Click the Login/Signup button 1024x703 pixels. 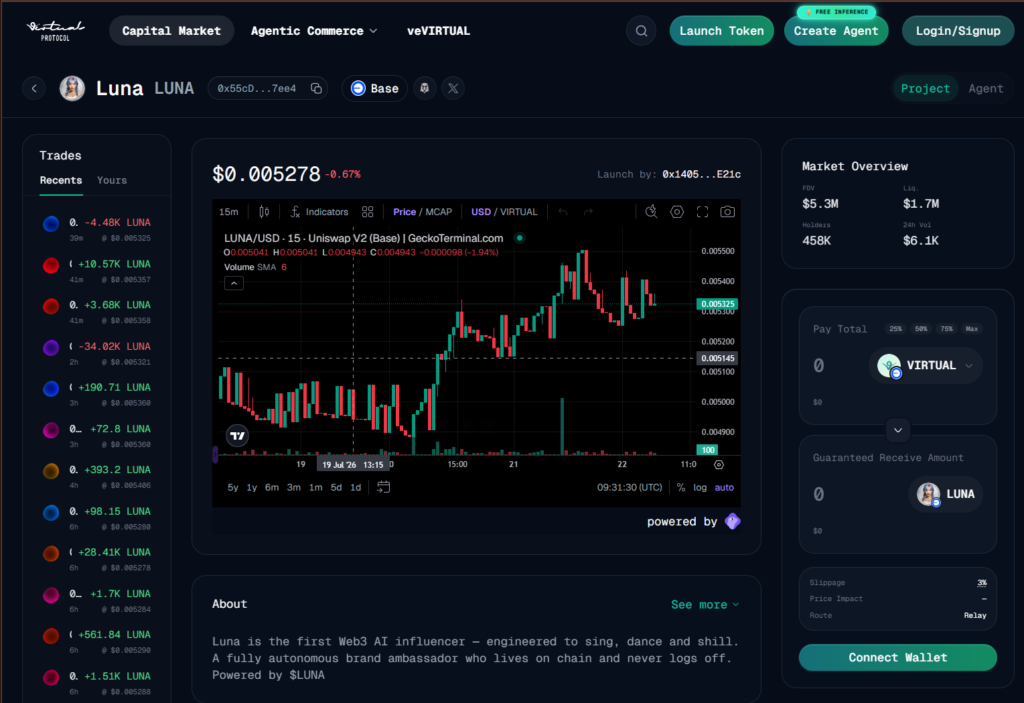tap(958, 31)
